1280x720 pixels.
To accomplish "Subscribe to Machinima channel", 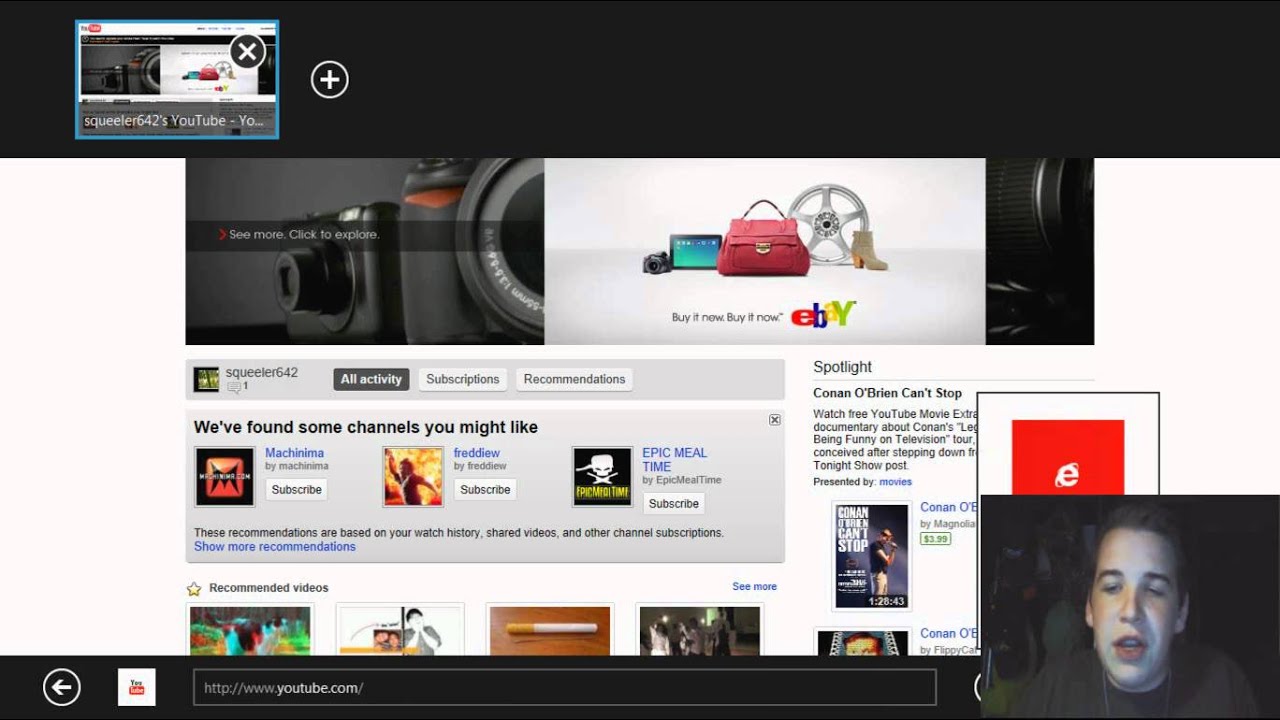I will [296, 489].
